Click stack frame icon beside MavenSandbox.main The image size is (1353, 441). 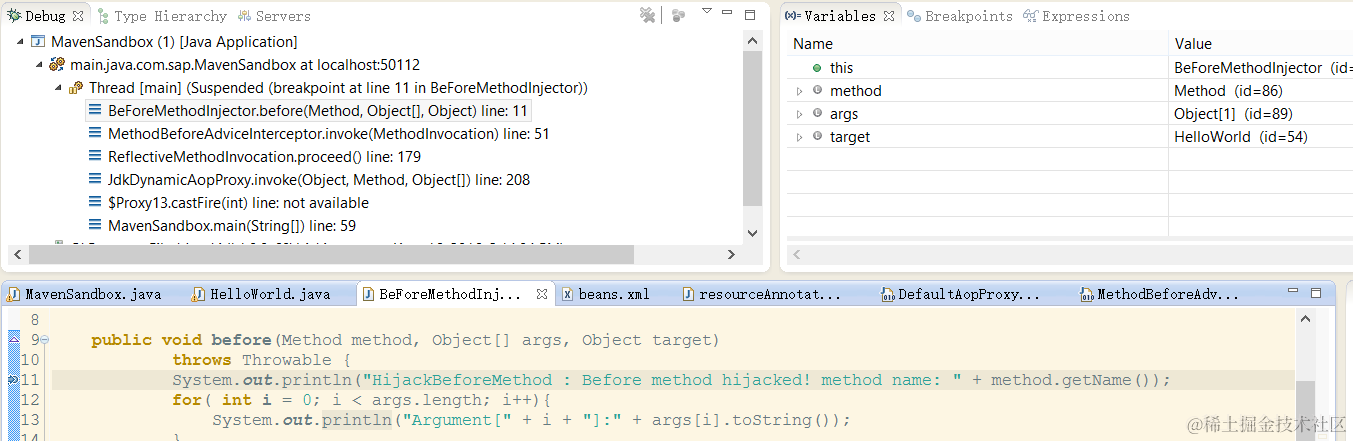[96, 226]
